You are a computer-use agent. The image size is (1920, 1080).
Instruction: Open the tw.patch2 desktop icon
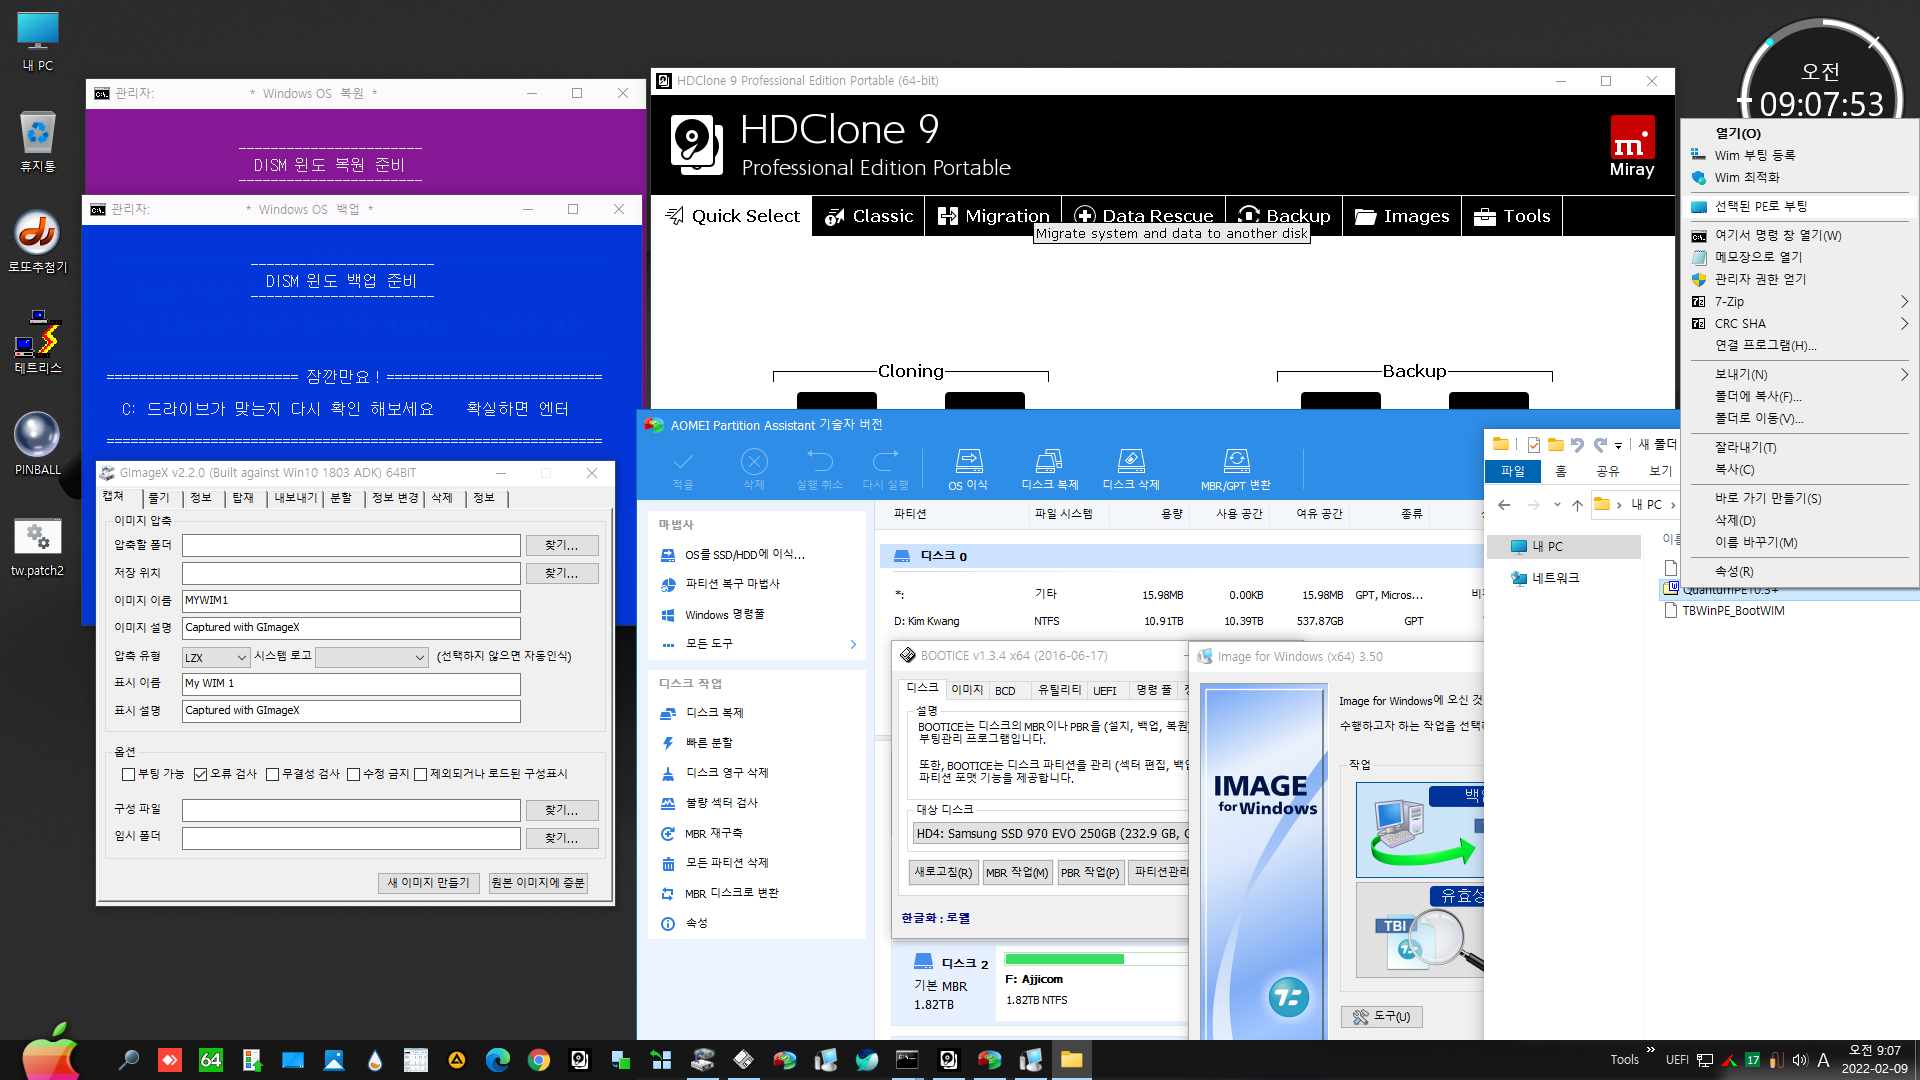coord(38,547)
